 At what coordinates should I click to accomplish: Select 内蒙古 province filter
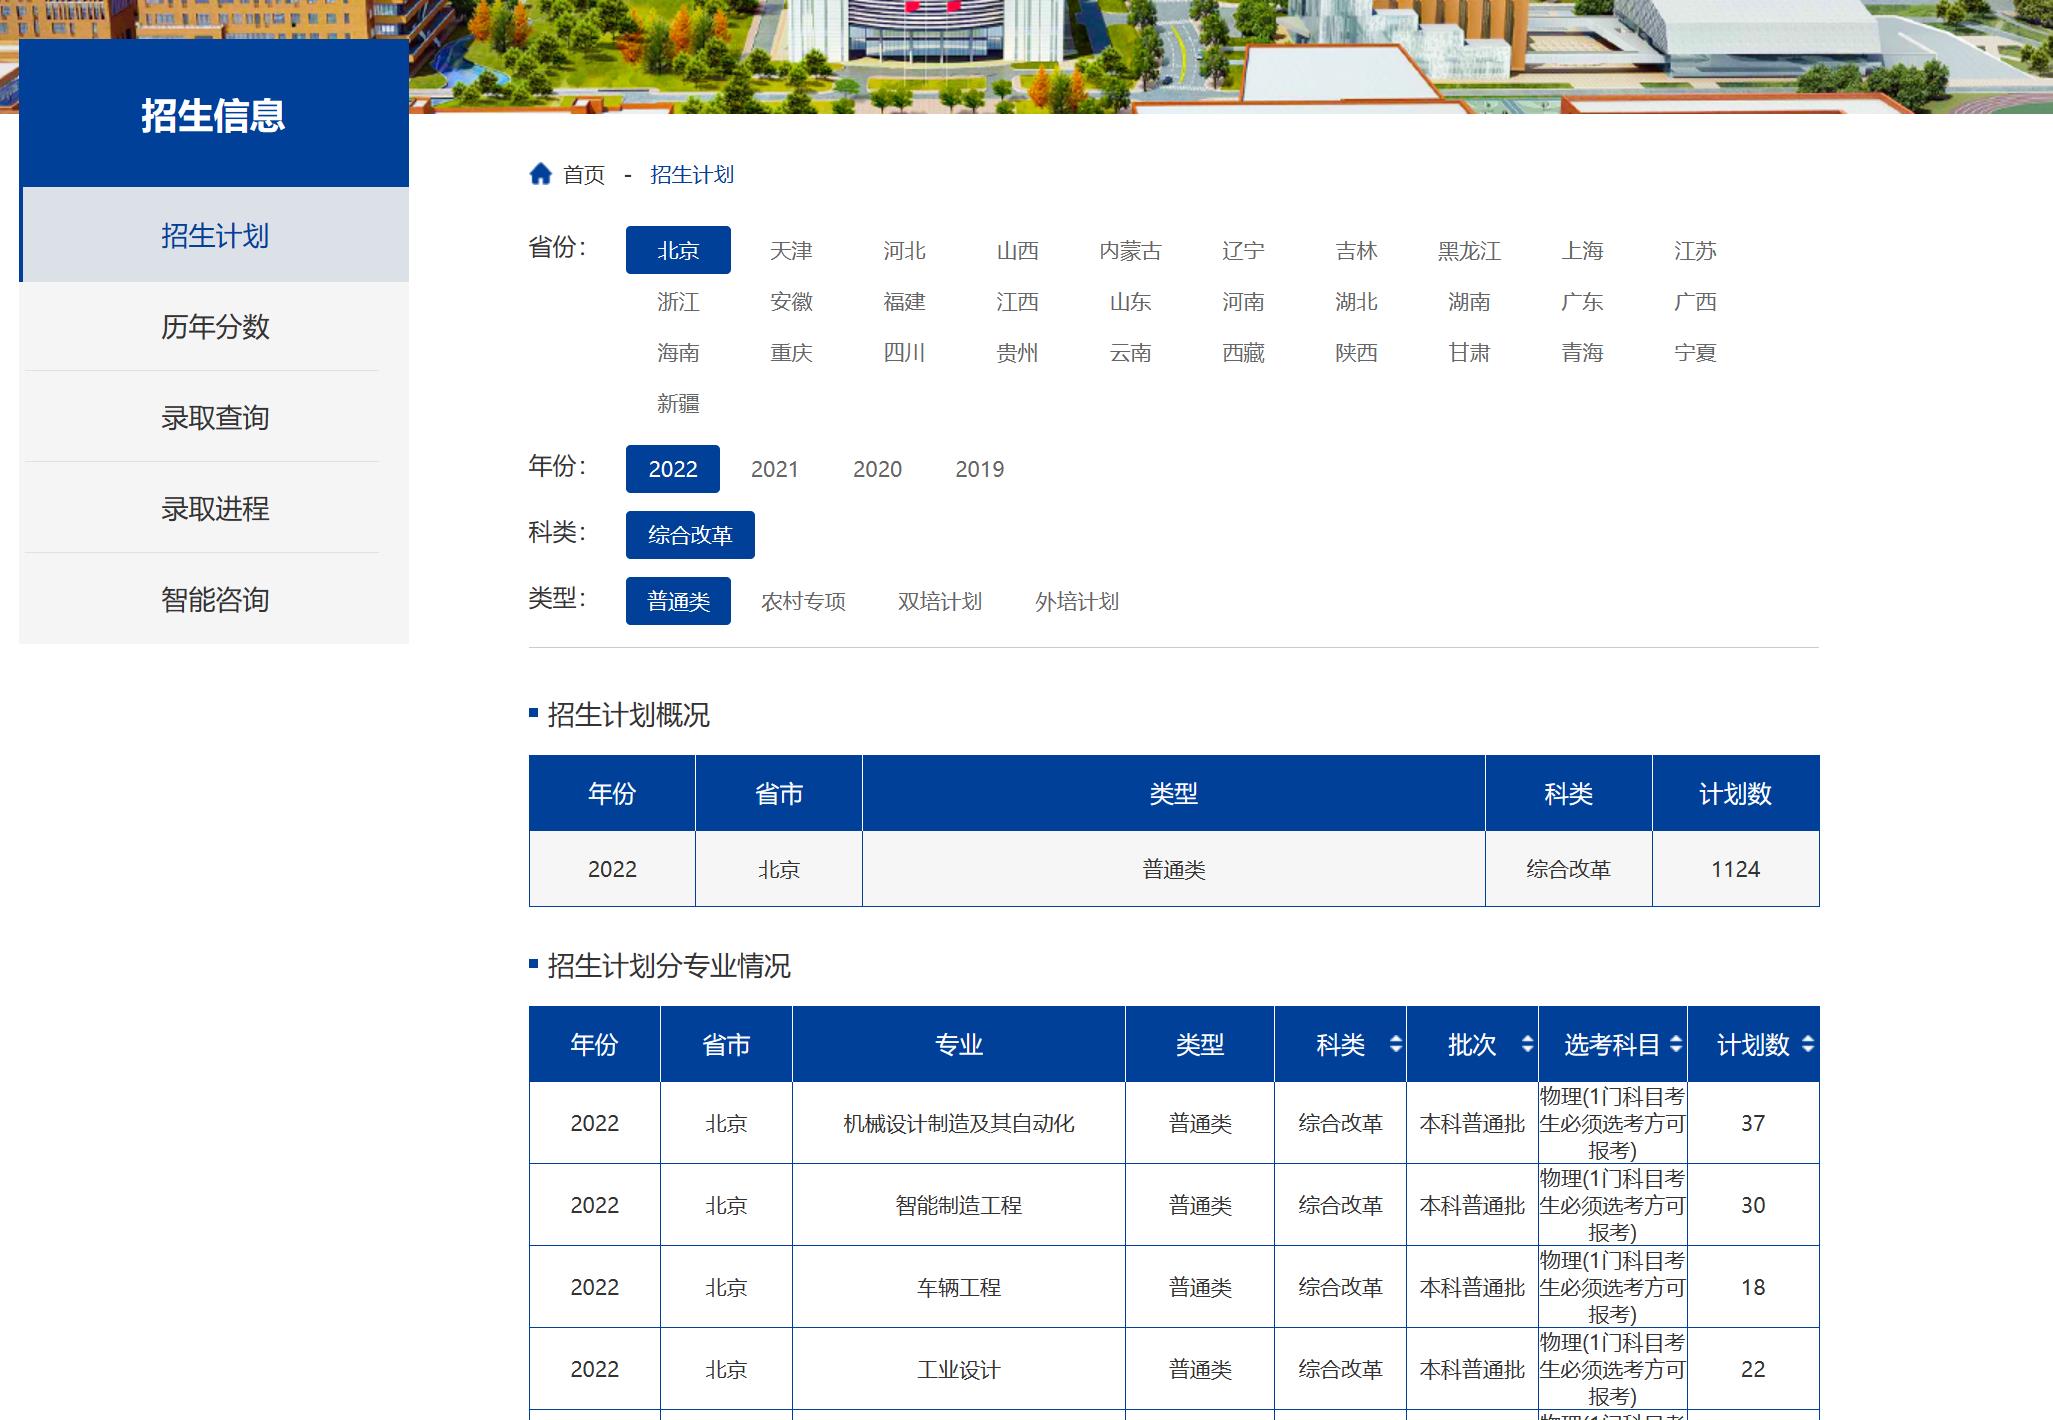click(1130, 250)
